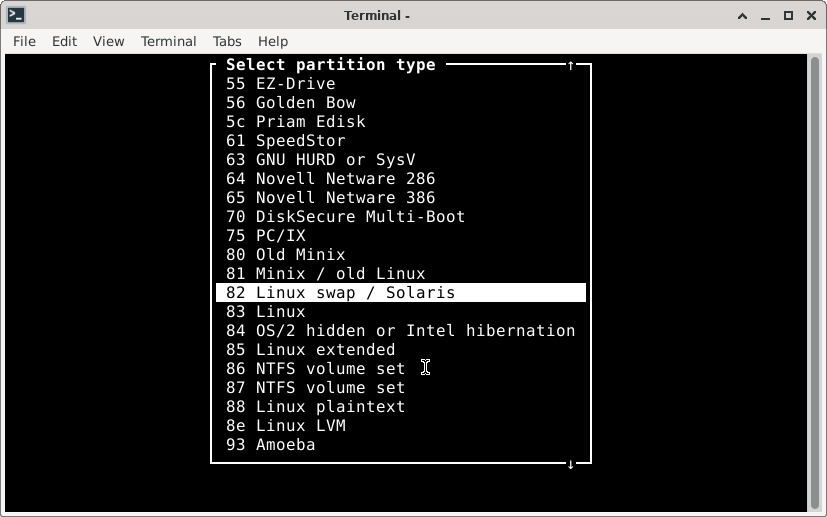
Task: Click the terminal icon in the title bar
Action: [x=15, y=15]
